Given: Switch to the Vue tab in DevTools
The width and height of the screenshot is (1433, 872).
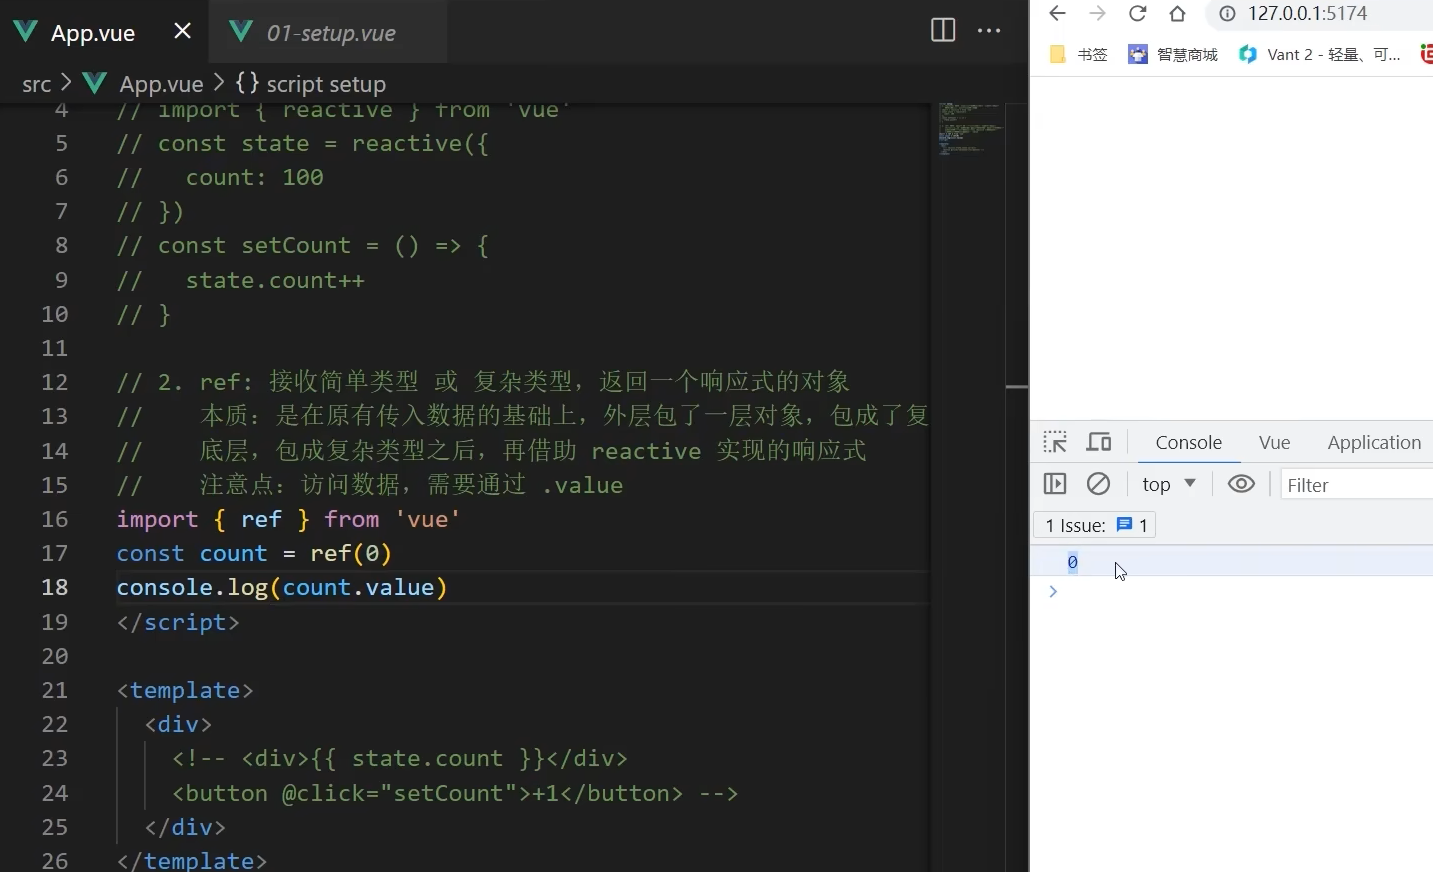Looking at the screenshot, I should pos(1274,442).
